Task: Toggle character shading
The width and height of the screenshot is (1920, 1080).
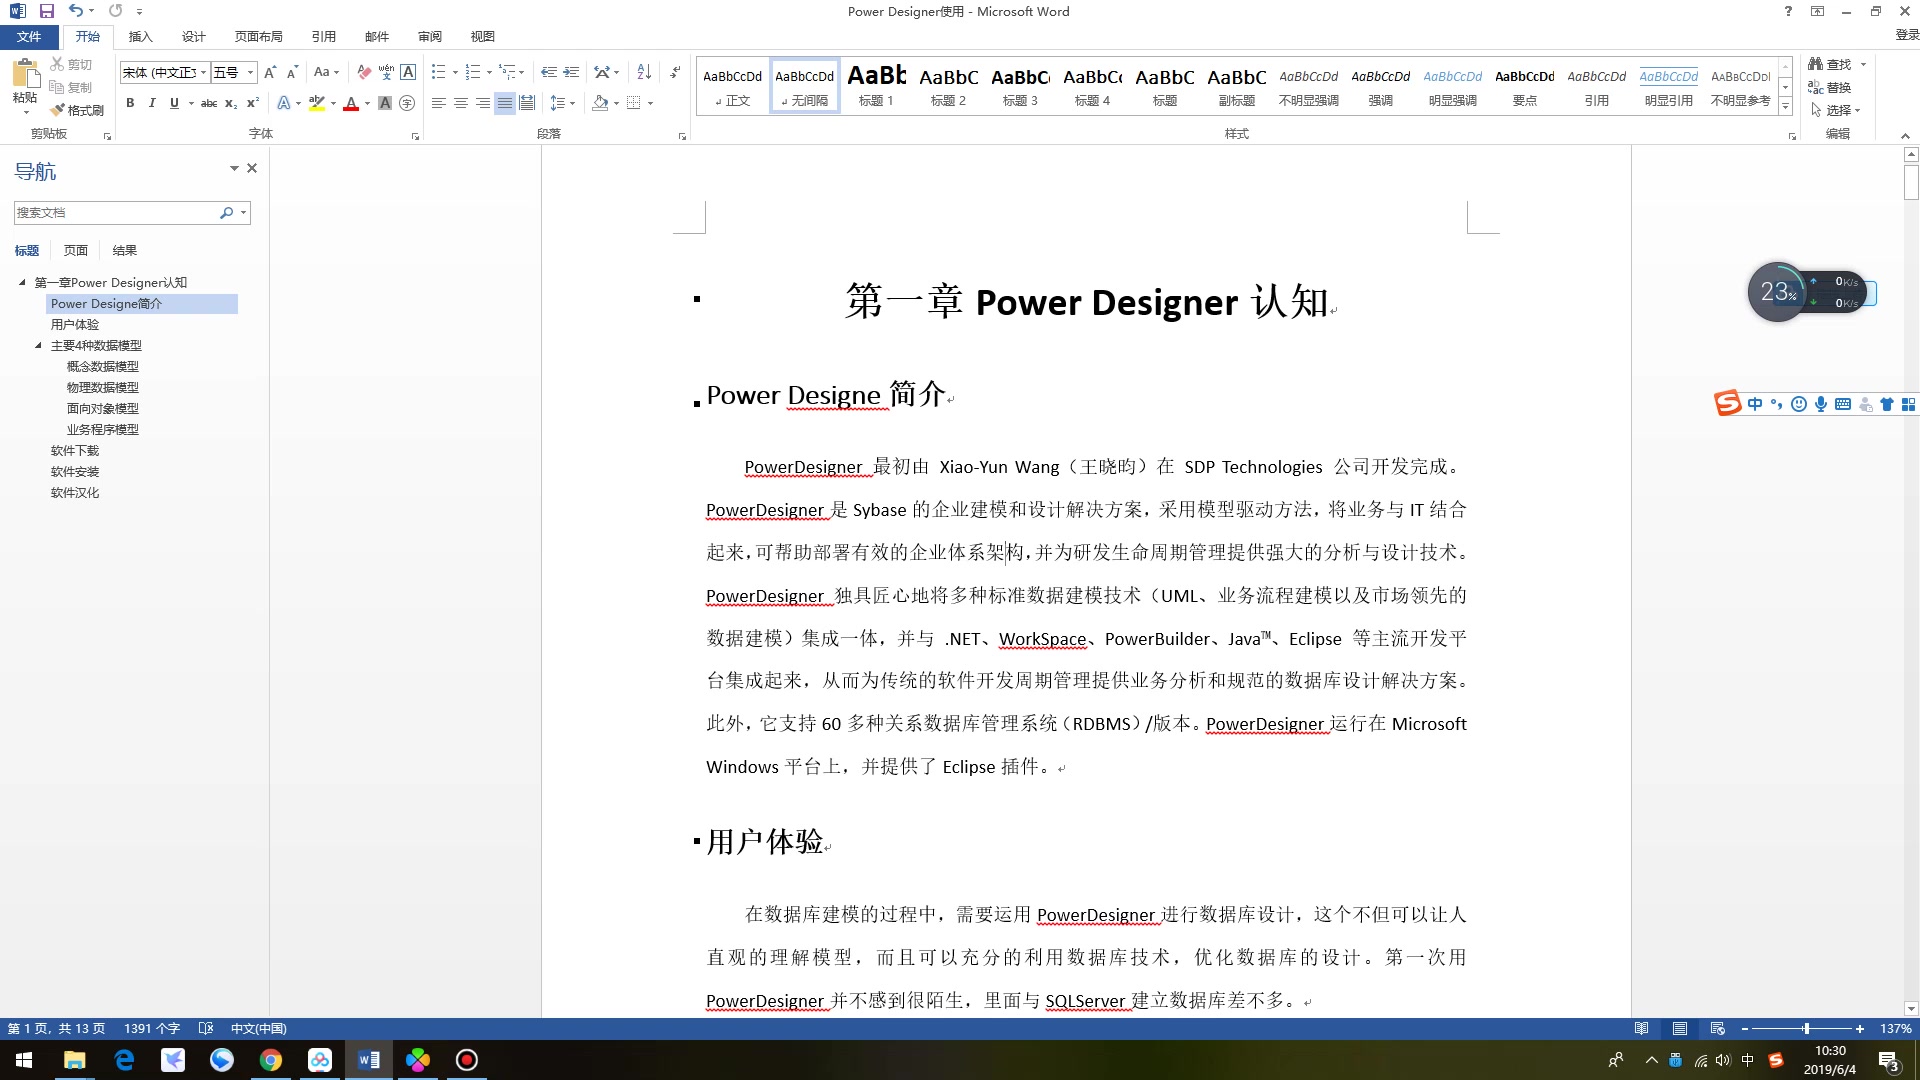Action: pyautogui.click(x=385, y=103)
